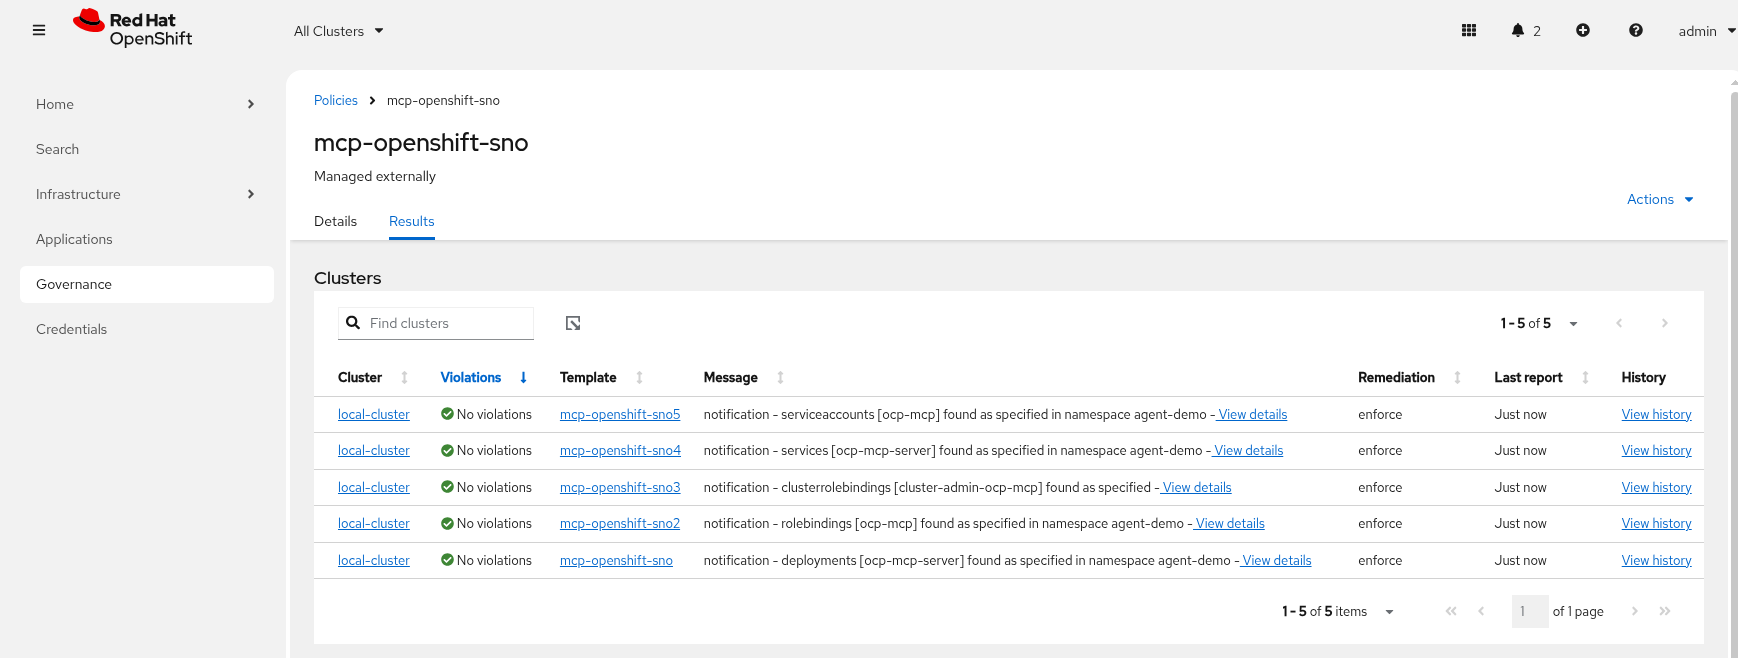Click green check for mcp-openshift-sno2 row

click(447, 523)
